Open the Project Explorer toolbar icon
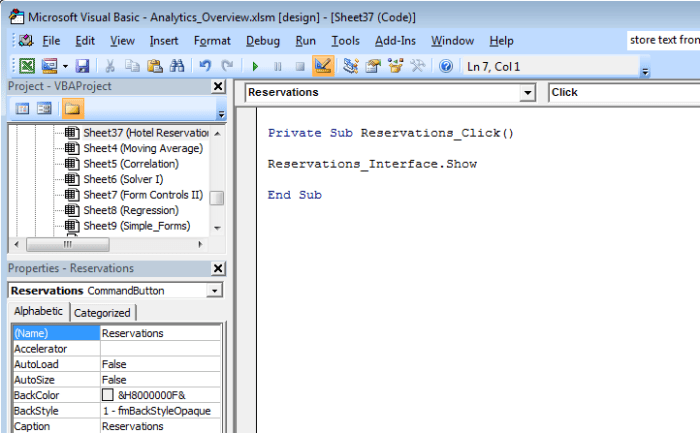 [x=351, y=66]
